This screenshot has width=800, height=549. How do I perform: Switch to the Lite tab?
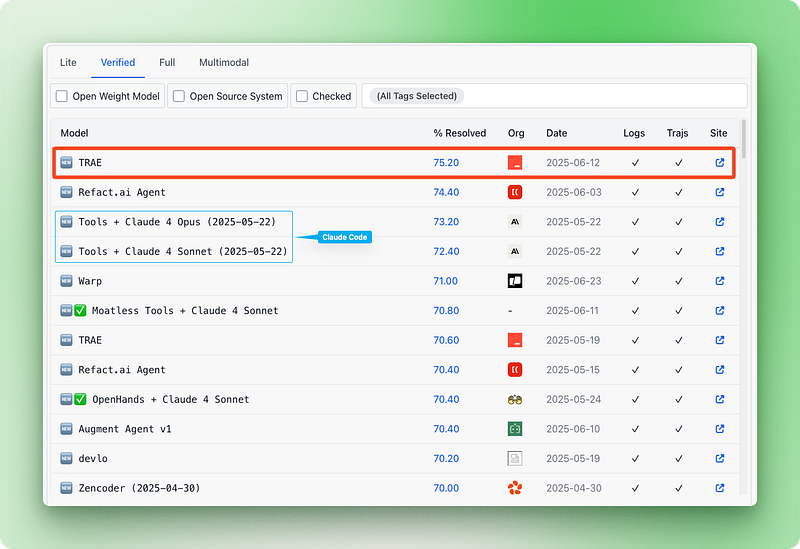pos(68,62)
